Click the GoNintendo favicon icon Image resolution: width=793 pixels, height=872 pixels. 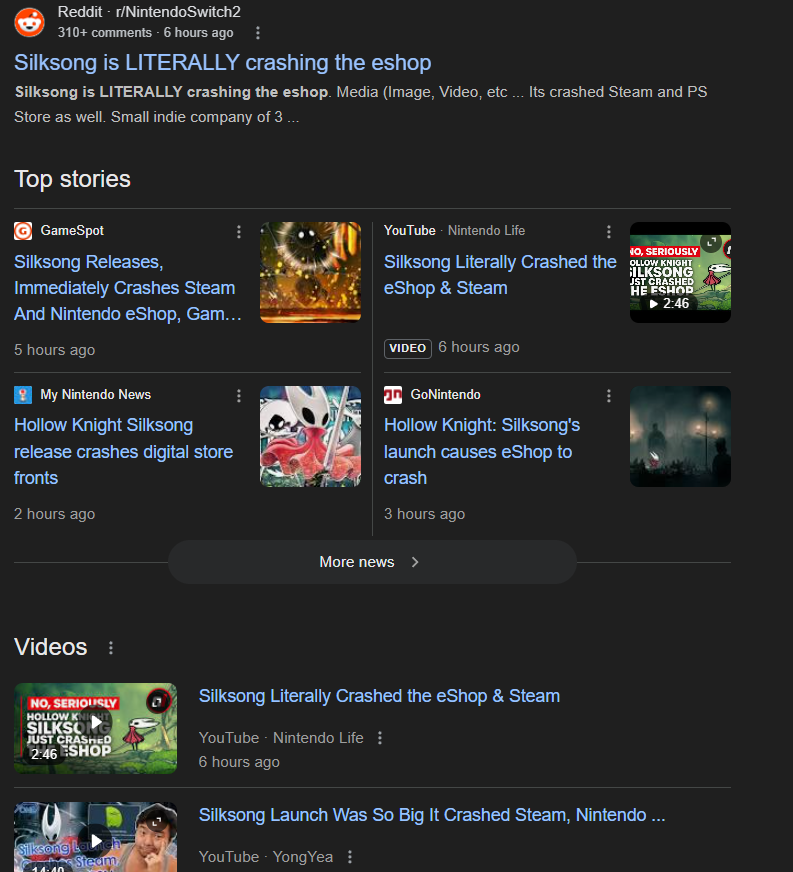(393, 395)
